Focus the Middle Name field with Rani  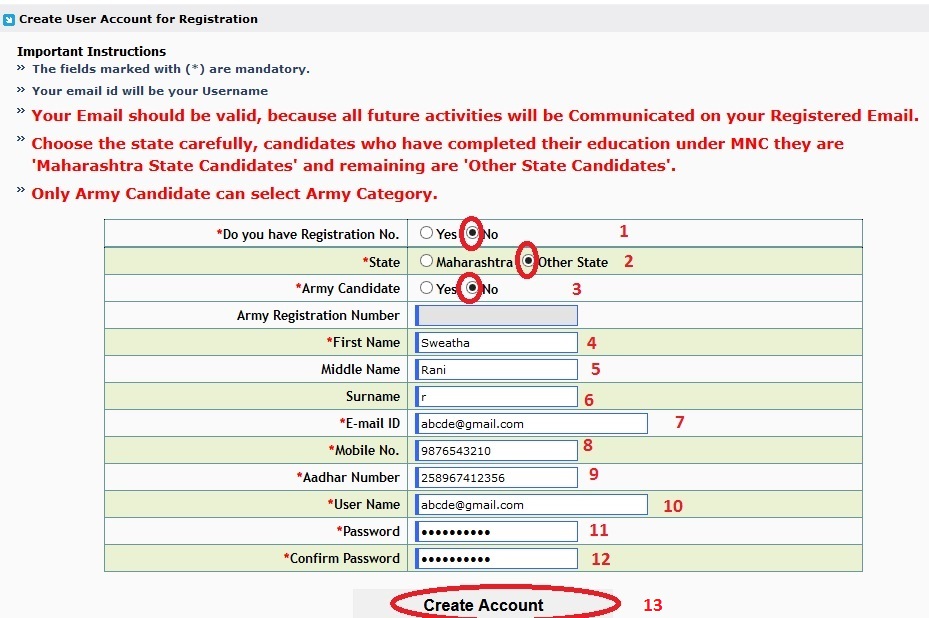[496, 370]
